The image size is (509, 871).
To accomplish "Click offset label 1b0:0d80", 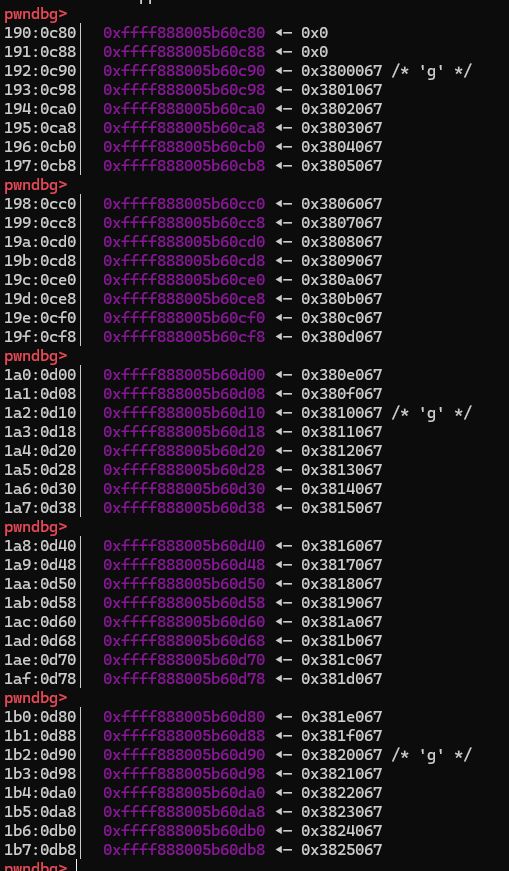I will pos(40,717).
